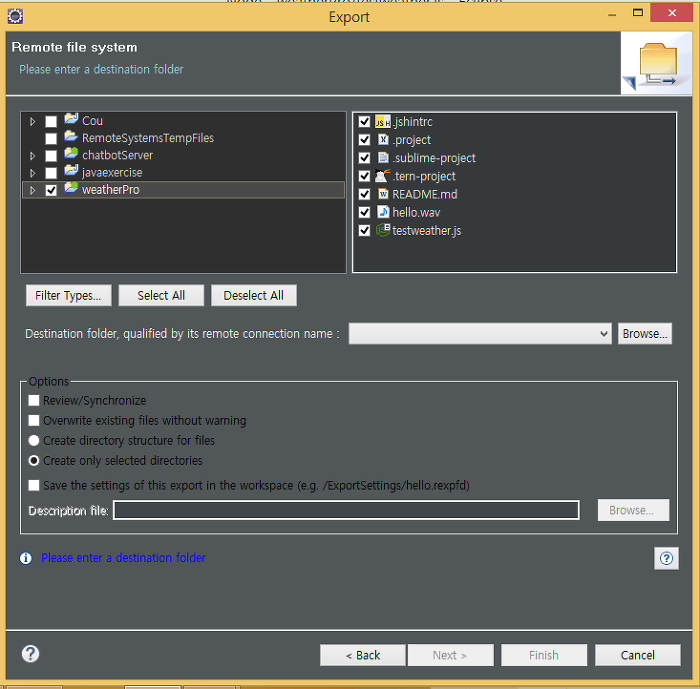Click the .sublime-project document icon
The image size is (700, 689).
383,158
